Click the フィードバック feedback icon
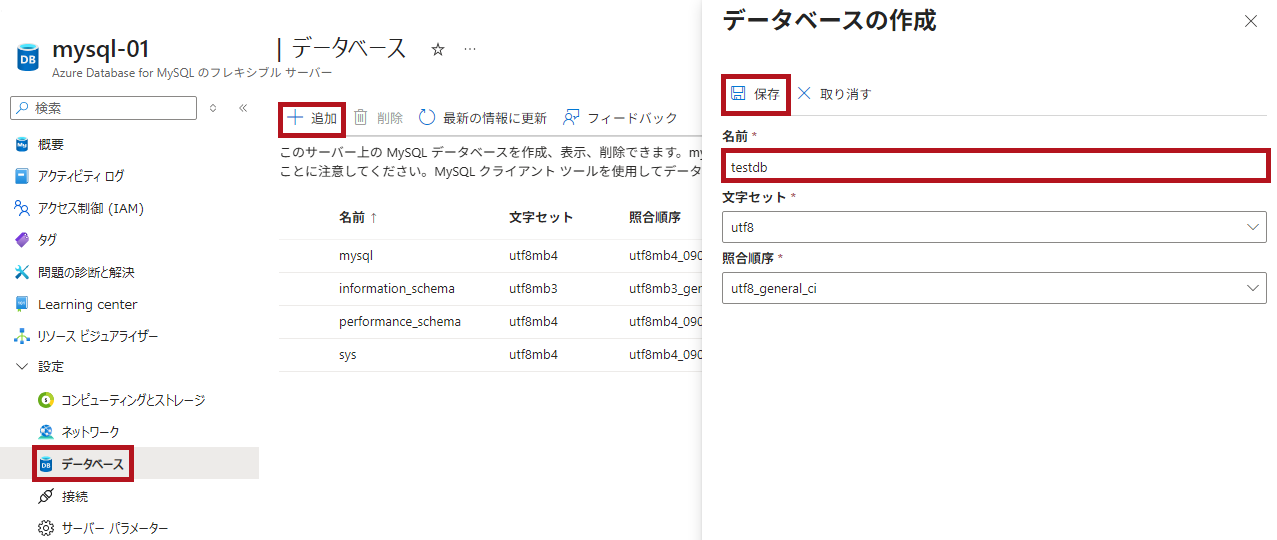This screenshot has width=1277, height=540. (x=571, y=118)
